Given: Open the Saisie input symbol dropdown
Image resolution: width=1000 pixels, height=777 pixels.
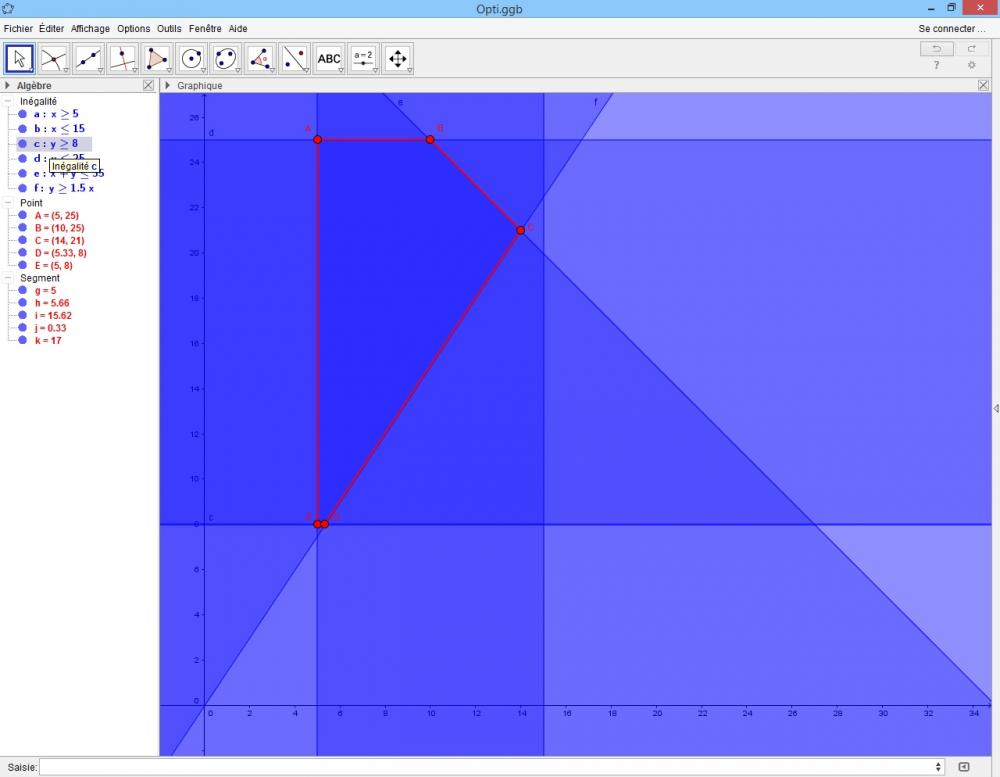Looking at the screenshot, I should coord(938,767).
